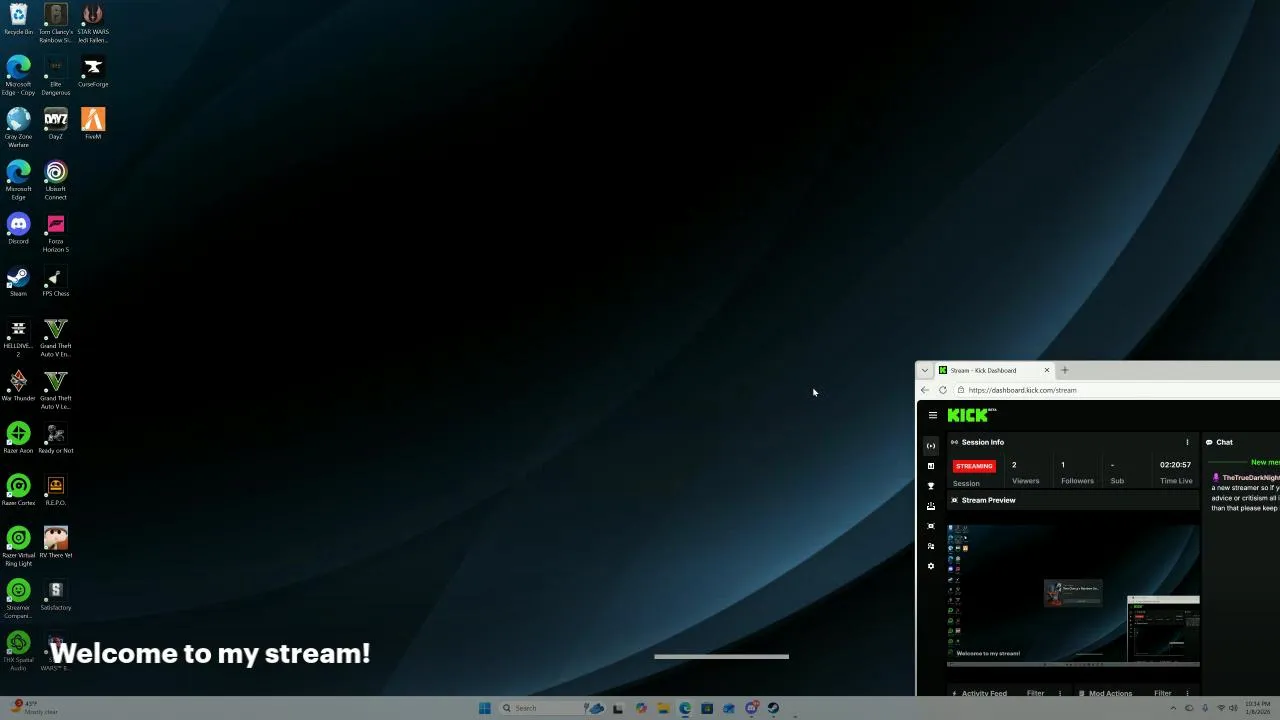Open Razer Virtual Ring Light icon

18,546
